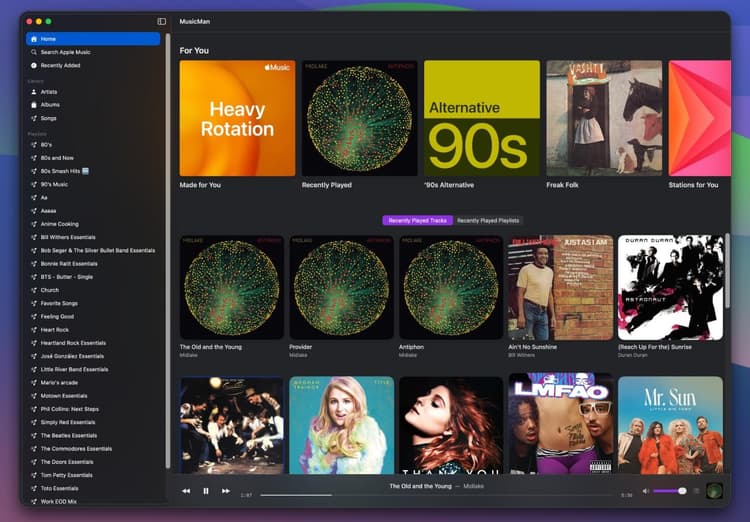Image resolution: width=750 pixels, height=522 pixels.
Task: Click the main content vertical scrollbar
Action: [728, 270]
